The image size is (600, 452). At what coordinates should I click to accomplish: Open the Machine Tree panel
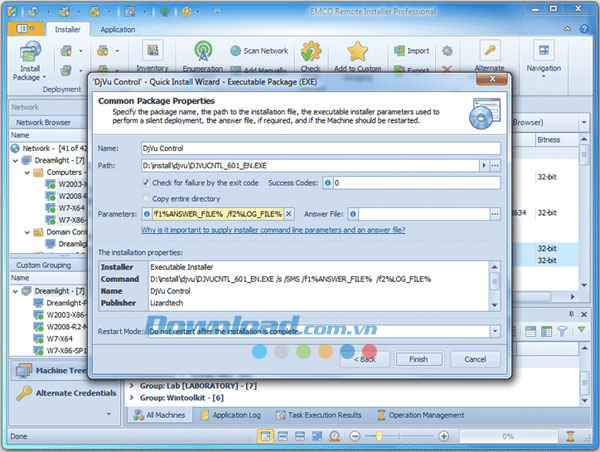click(50, 370)
